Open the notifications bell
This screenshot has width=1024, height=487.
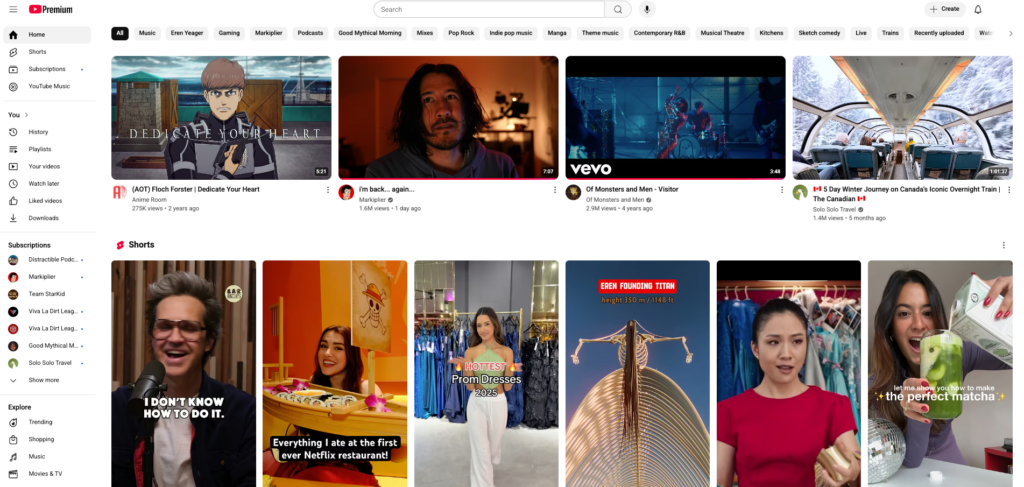coord(978,9)
